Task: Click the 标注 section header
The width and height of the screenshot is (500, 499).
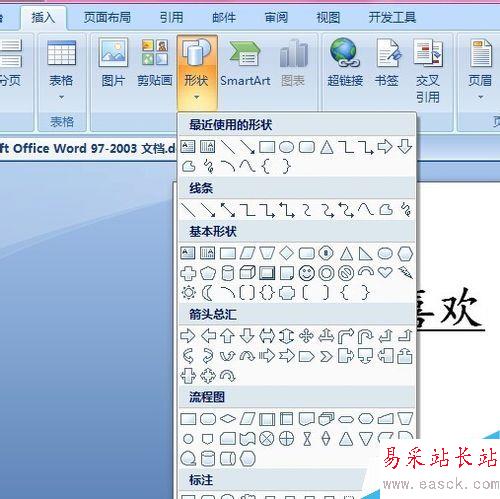Action: [x=201, y=480]
